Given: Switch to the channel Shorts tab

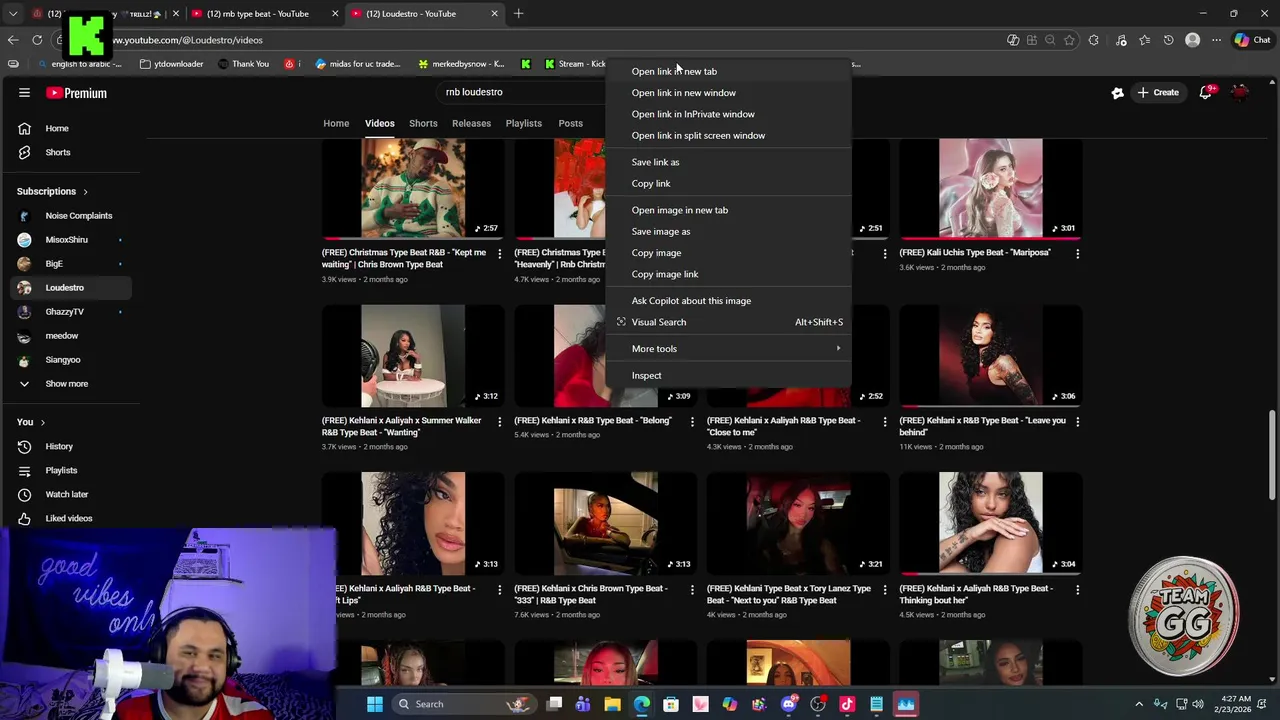Looking at the screenshot, I should (x=423, y=123).
